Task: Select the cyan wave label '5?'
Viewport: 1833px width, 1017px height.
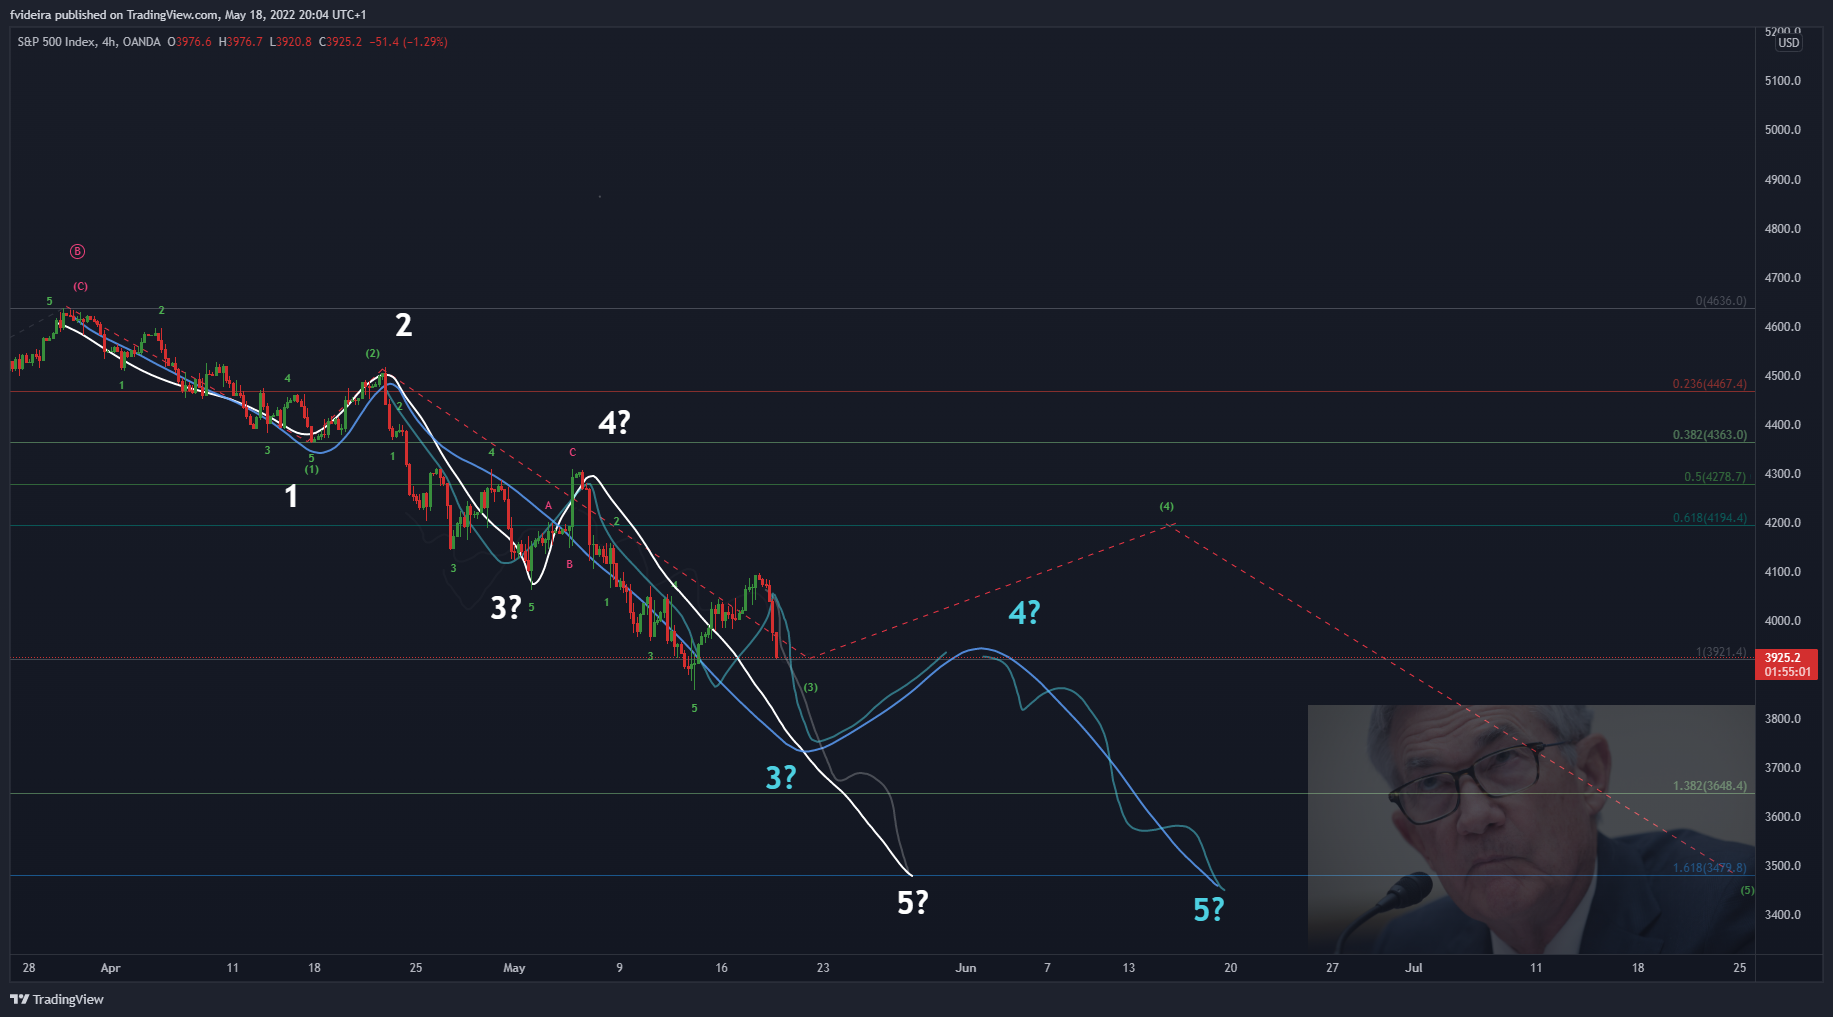Action: point(1209,910)
